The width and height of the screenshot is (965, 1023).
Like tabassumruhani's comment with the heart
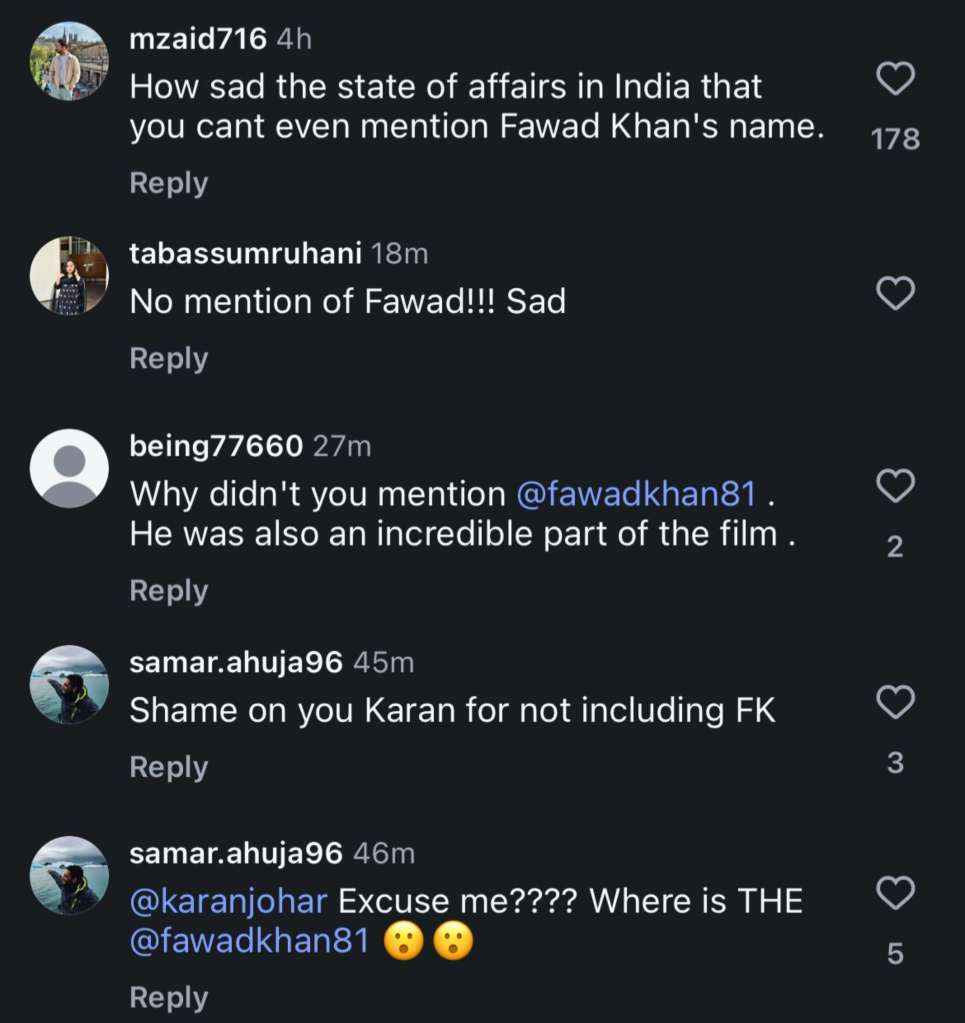click(x=895, y=293)
